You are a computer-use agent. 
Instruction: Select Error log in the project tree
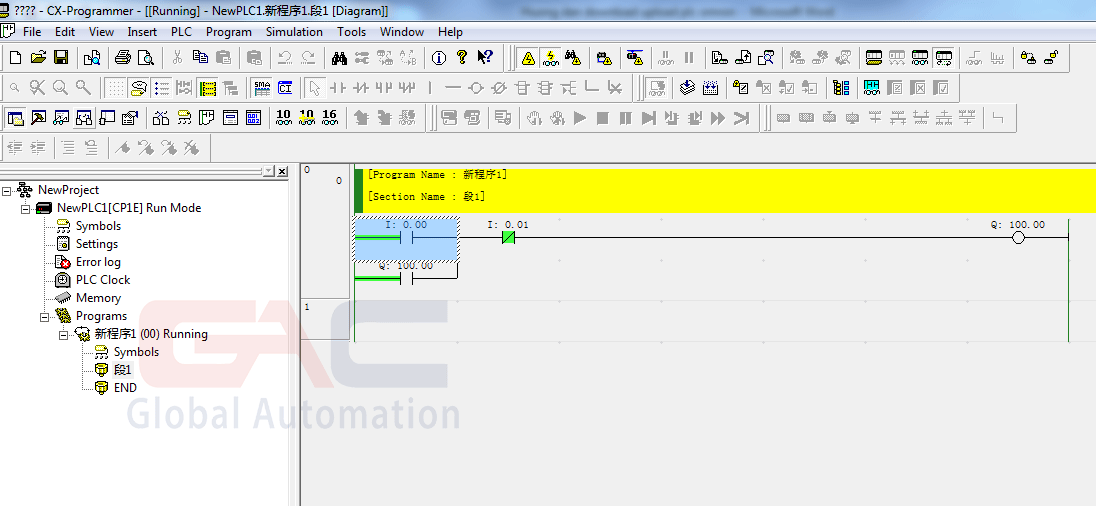coord(98,262)
